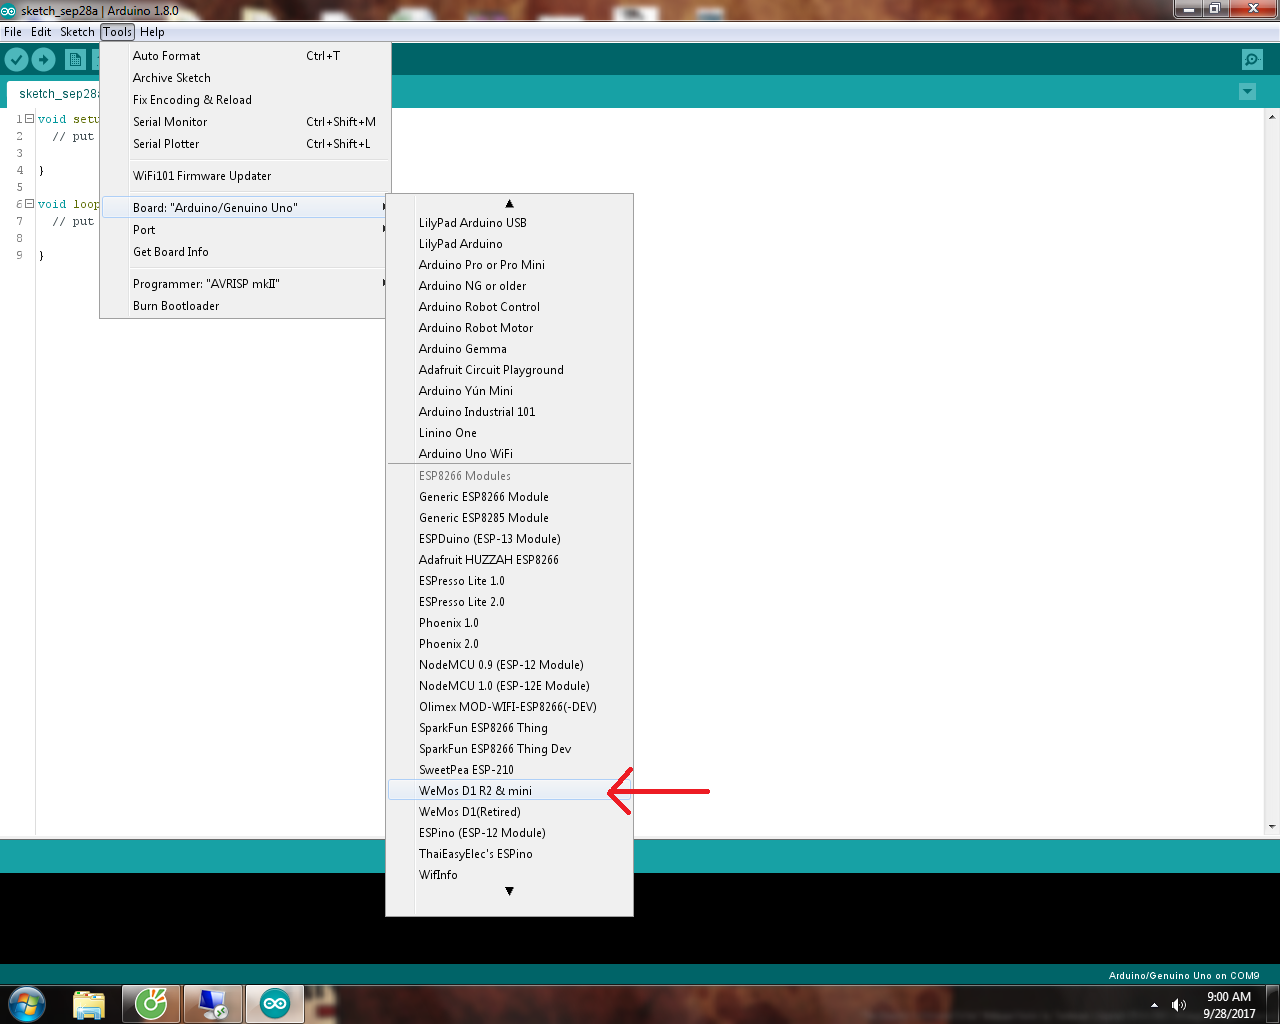Choose SweetPea ESP-210
The height and width of the screenshot is (1024, 1280).
[x=509, y=770]
